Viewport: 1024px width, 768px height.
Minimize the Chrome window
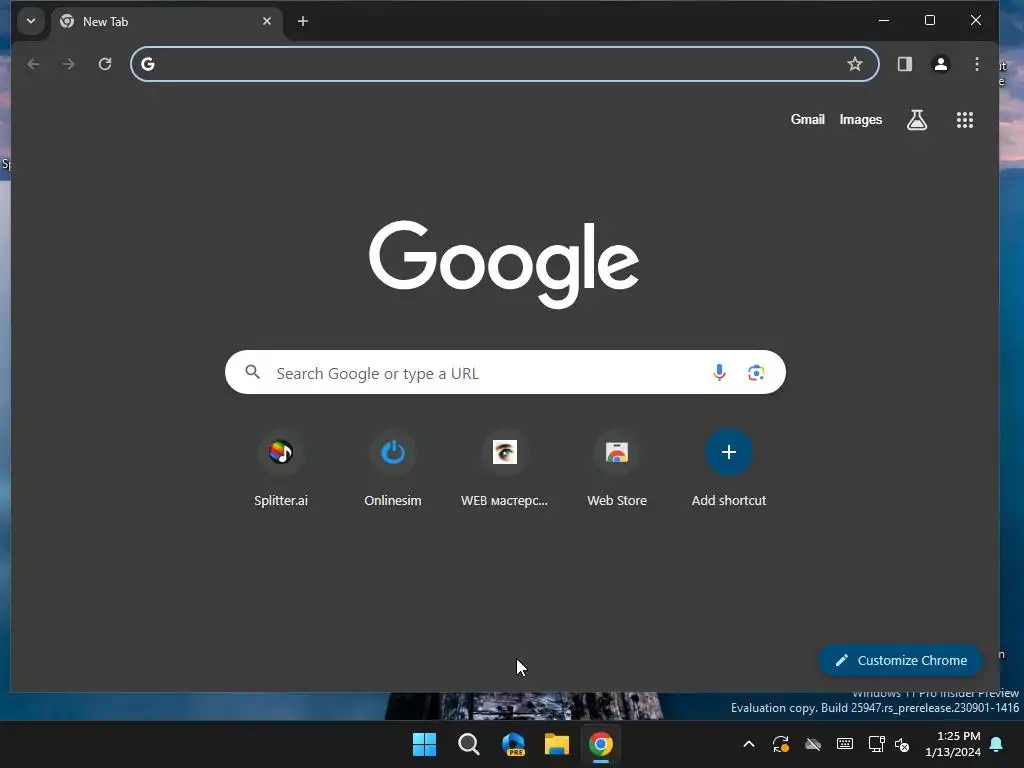point(884,21)
